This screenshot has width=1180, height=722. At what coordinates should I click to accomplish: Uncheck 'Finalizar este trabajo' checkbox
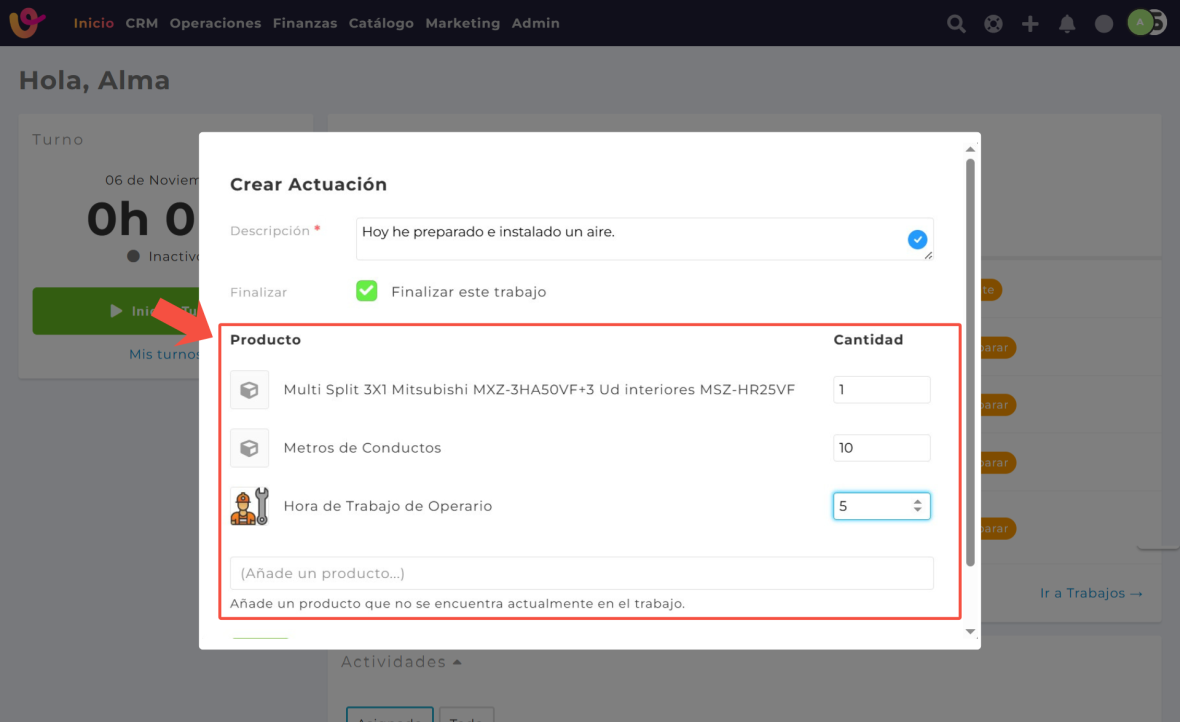point(367,291)
